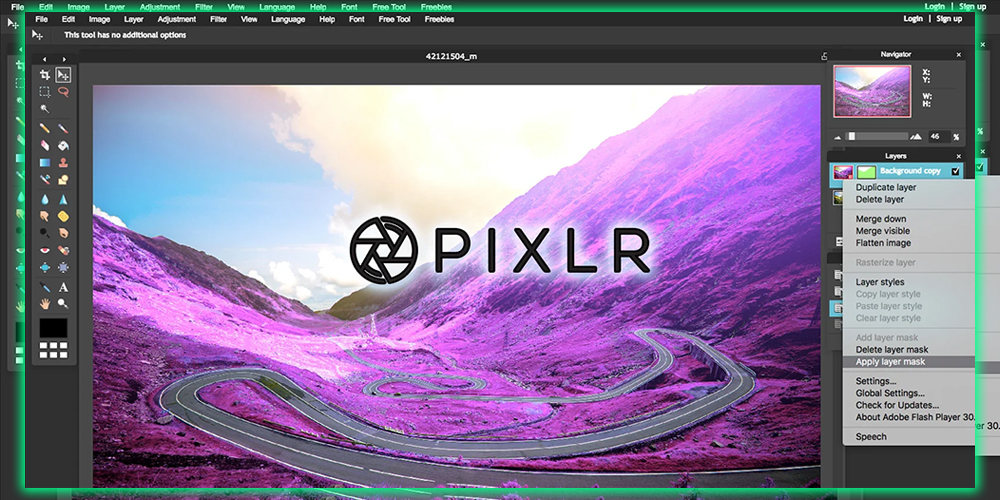Image resolution: width=1000 pixels, height=500 pixels.
Task: Select the Hand pan tool
Action: (45, 303)
